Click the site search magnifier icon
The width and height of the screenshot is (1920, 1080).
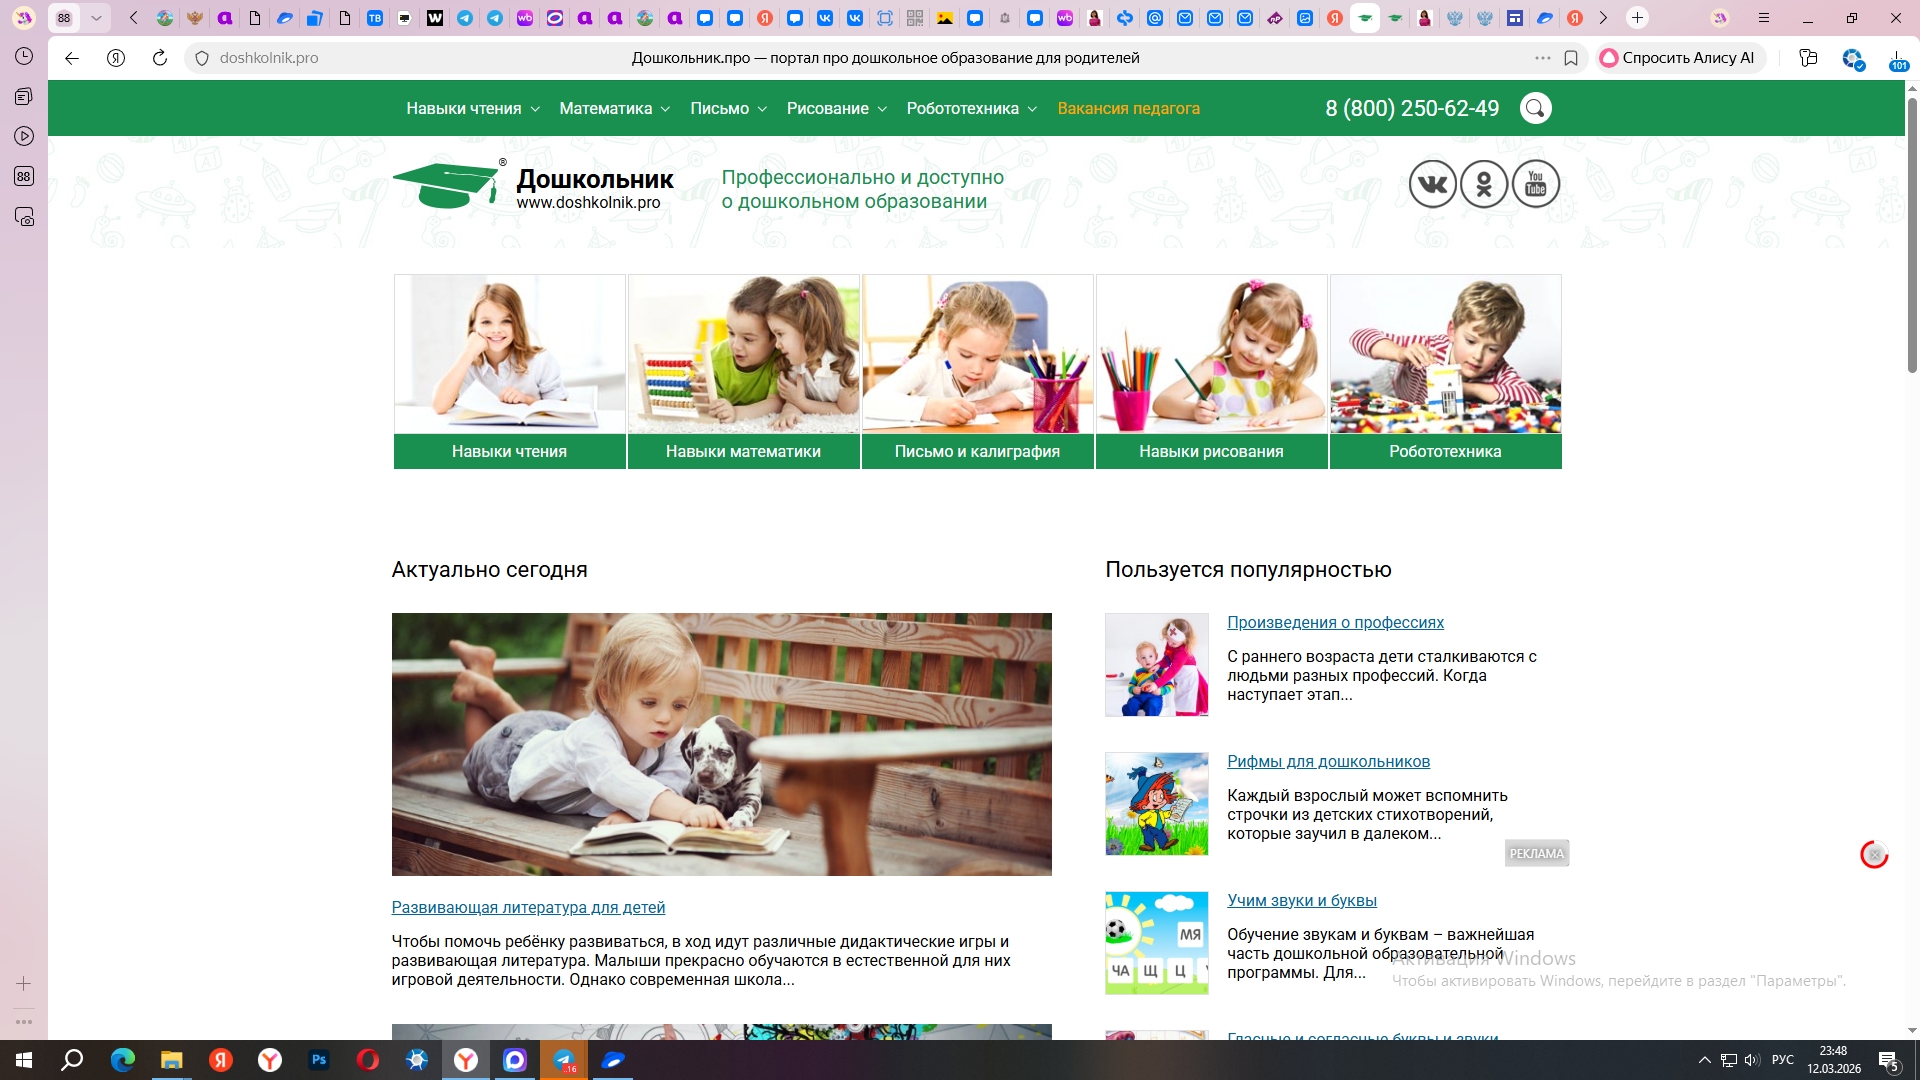(x=1535, y=108)
